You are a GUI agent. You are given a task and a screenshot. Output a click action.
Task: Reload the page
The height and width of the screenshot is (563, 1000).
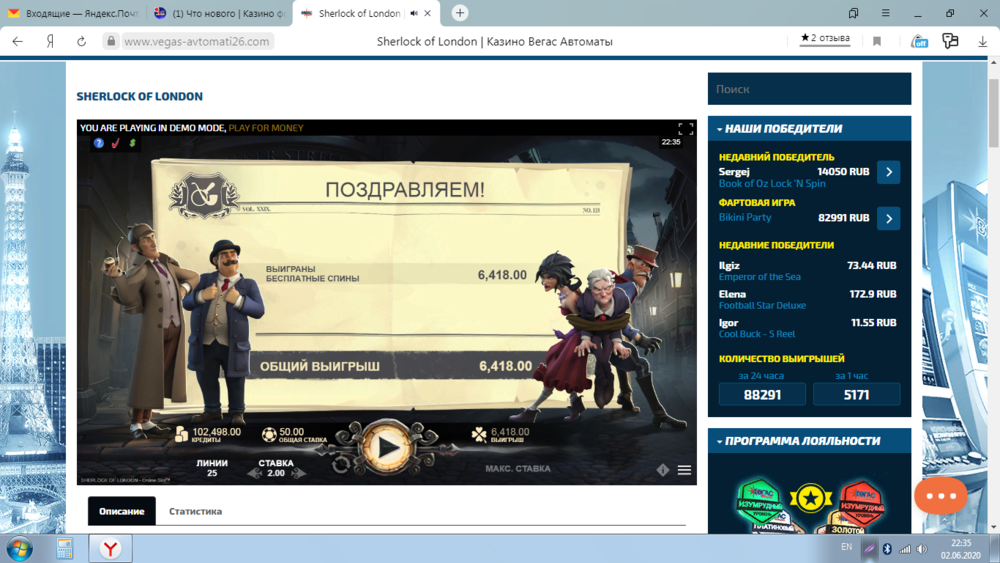click(x=81, y=41)
